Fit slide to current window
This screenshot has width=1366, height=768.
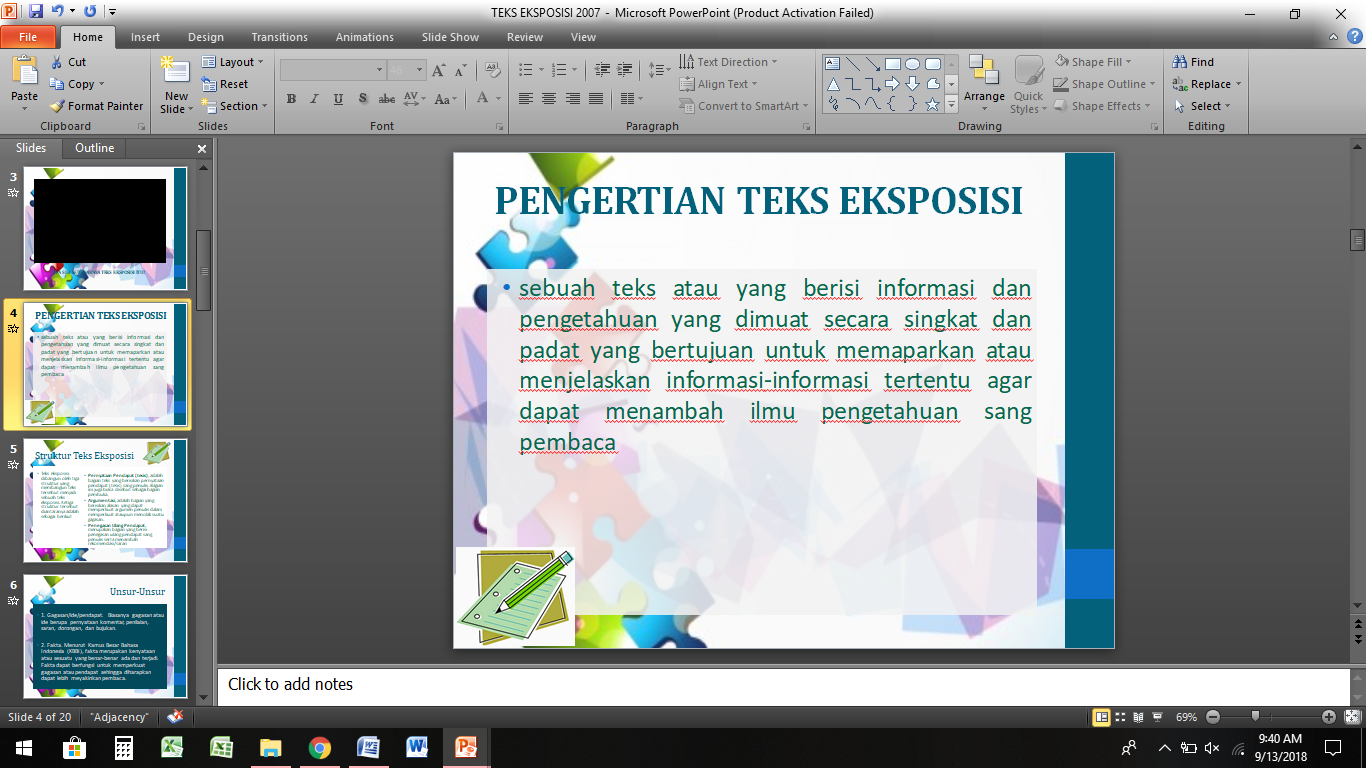[1352, 717]
